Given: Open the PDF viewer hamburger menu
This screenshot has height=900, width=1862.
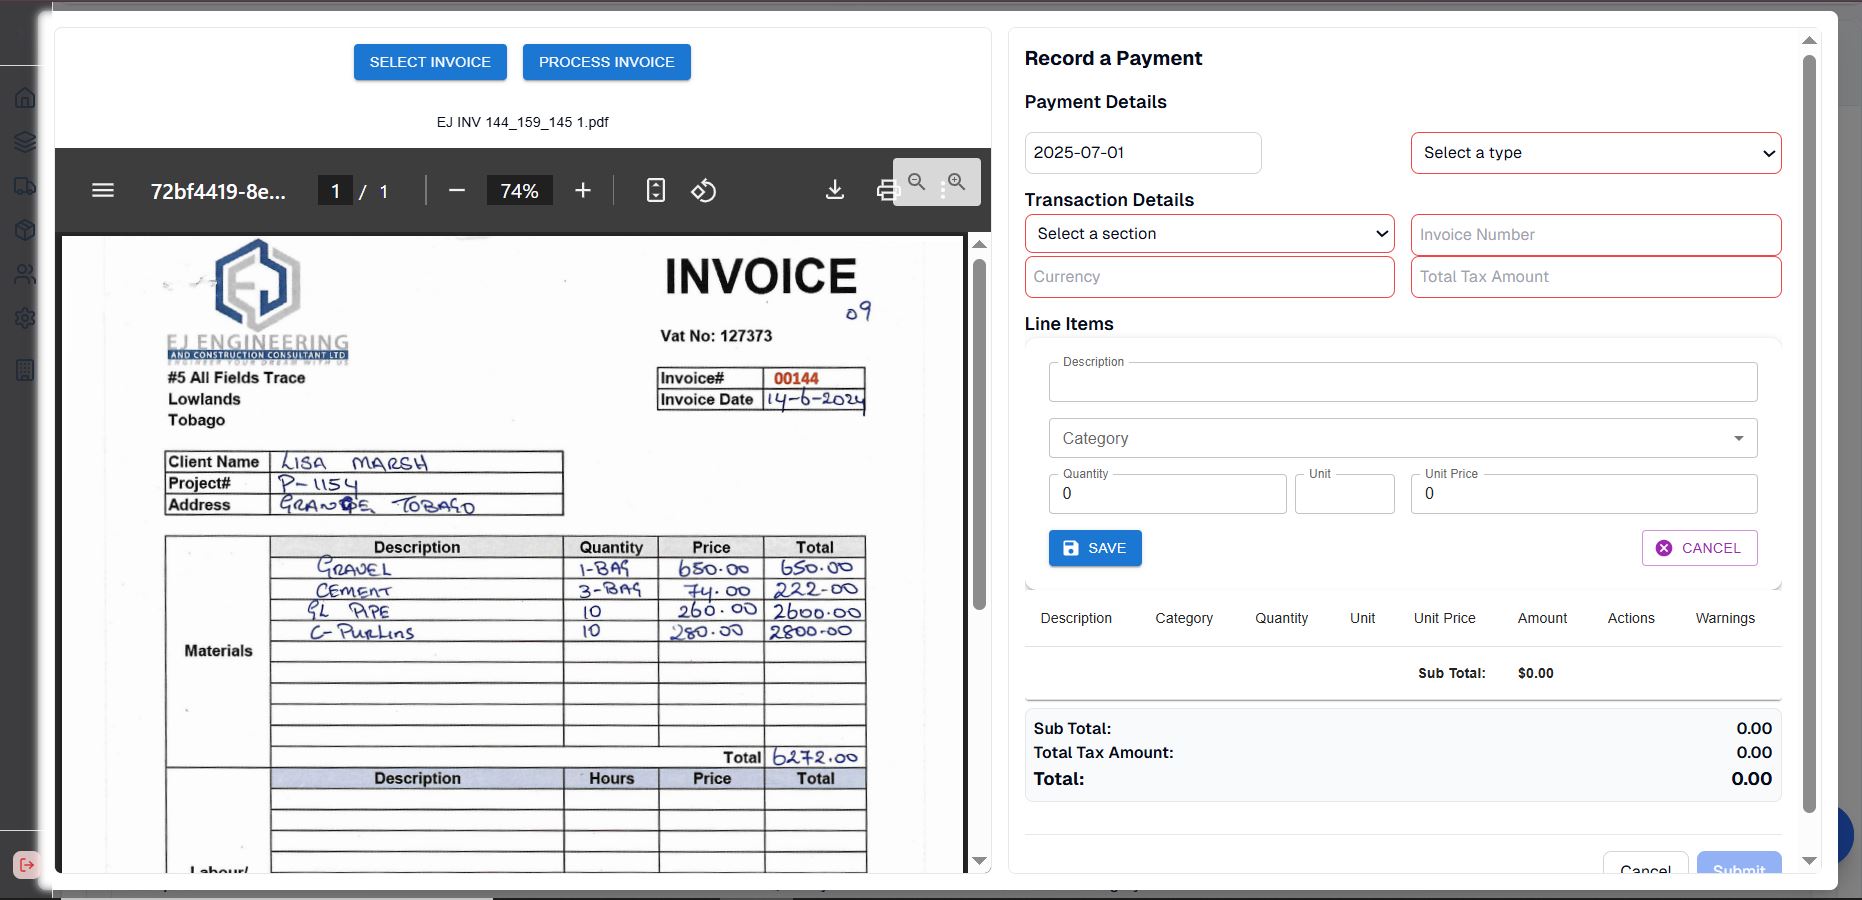Looking at the screenshot, I should click(x=103, y=190).
